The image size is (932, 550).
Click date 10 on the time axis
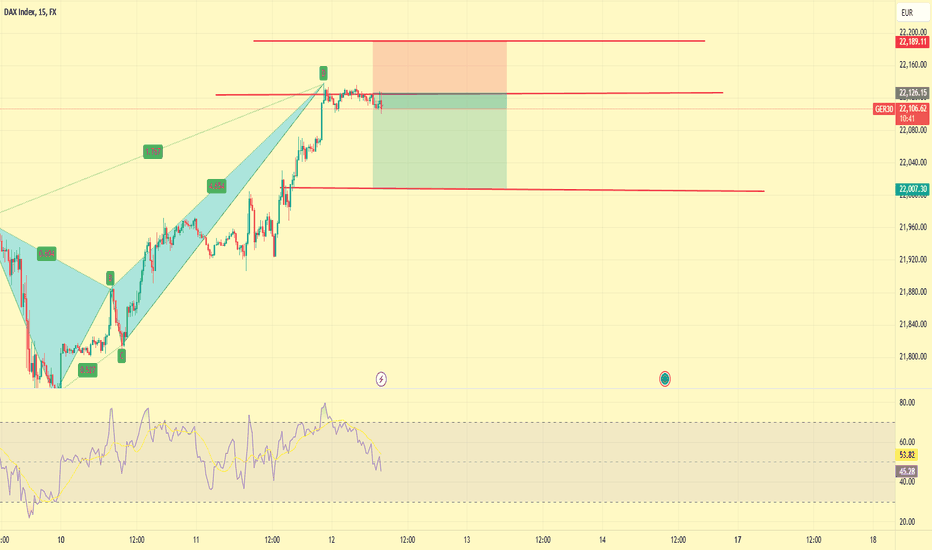tap(61, 540)
